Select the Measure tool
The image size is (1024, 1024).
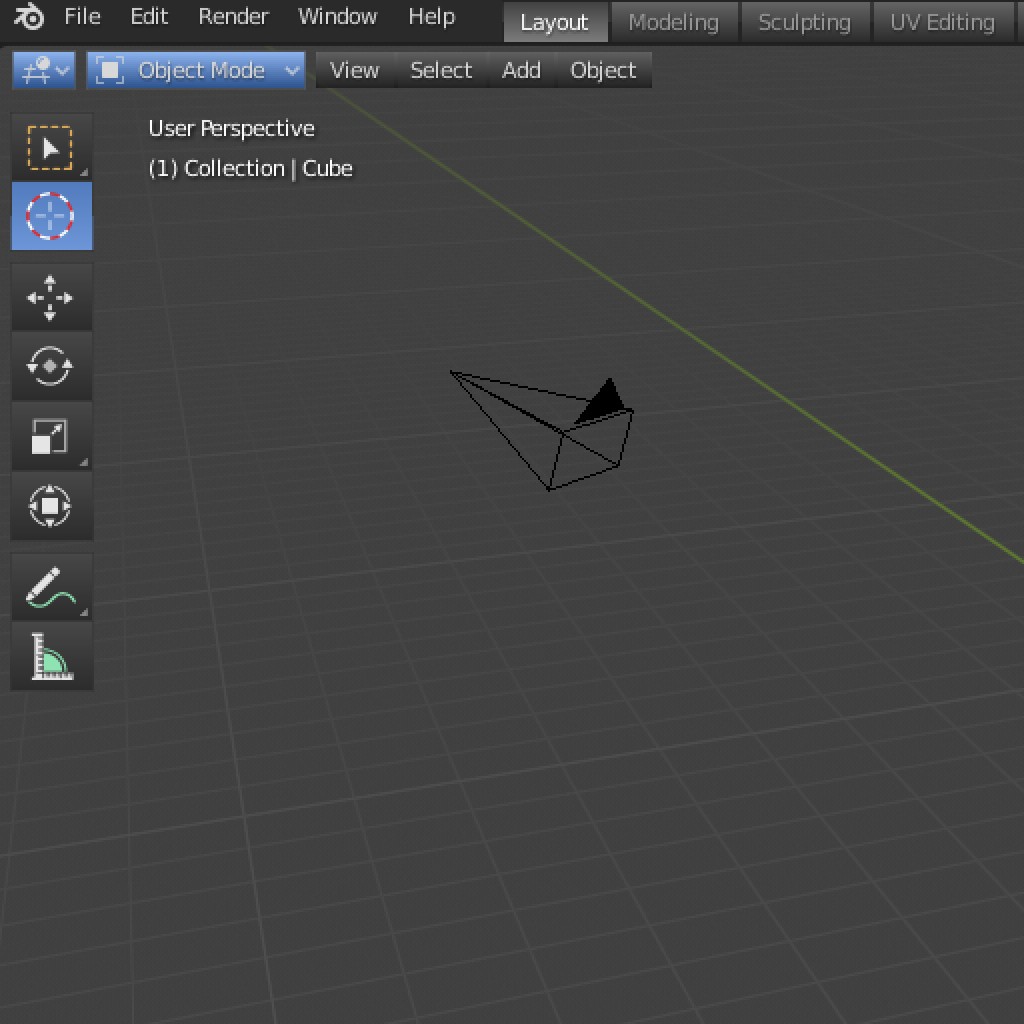tap(51, 657)
